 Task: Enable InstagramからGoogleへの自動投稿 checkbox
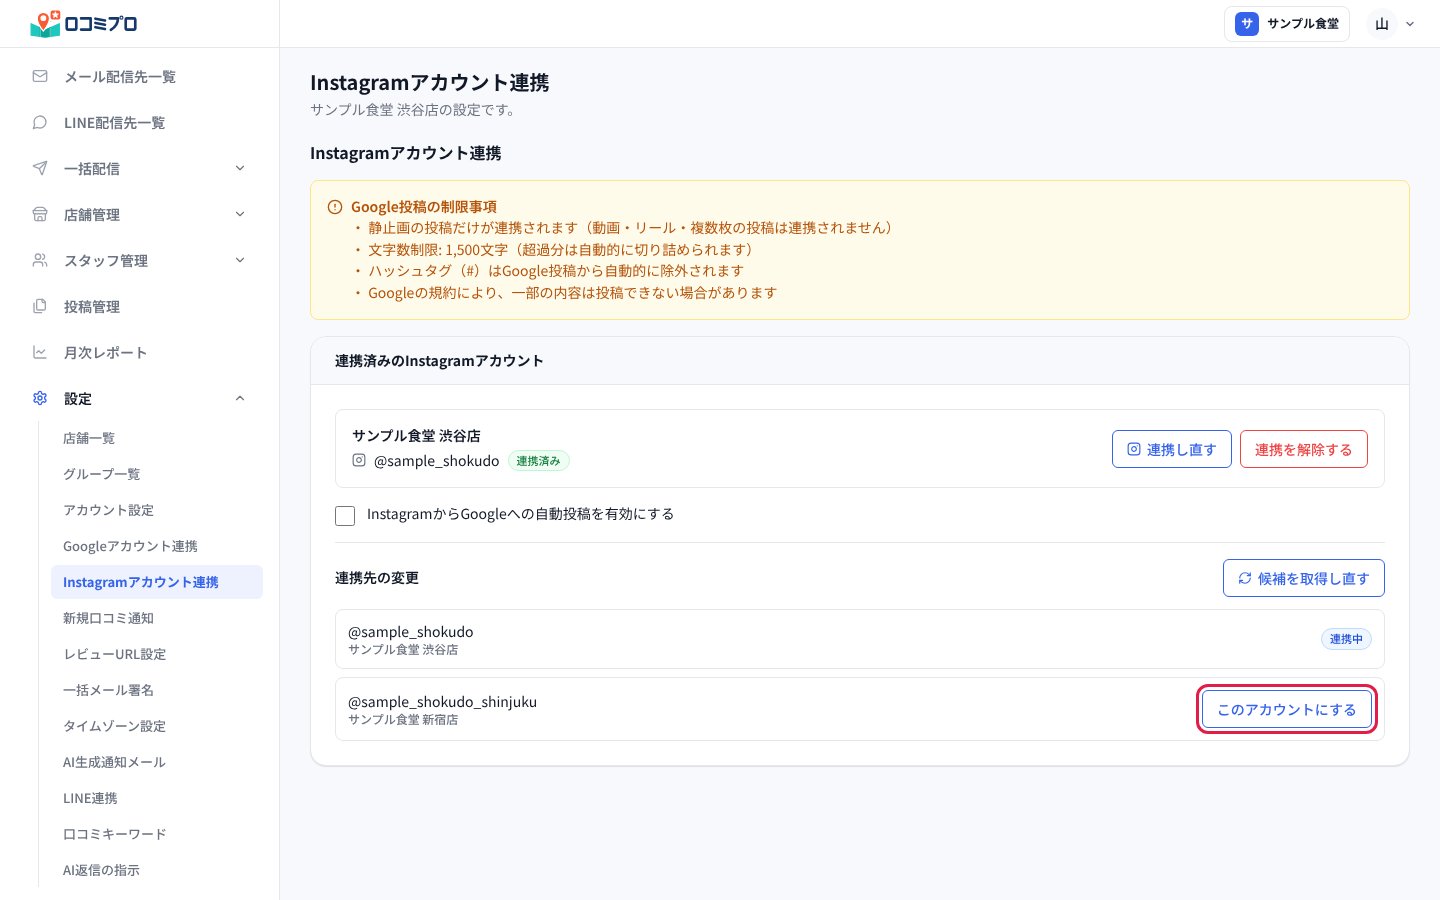click(345, 515)
